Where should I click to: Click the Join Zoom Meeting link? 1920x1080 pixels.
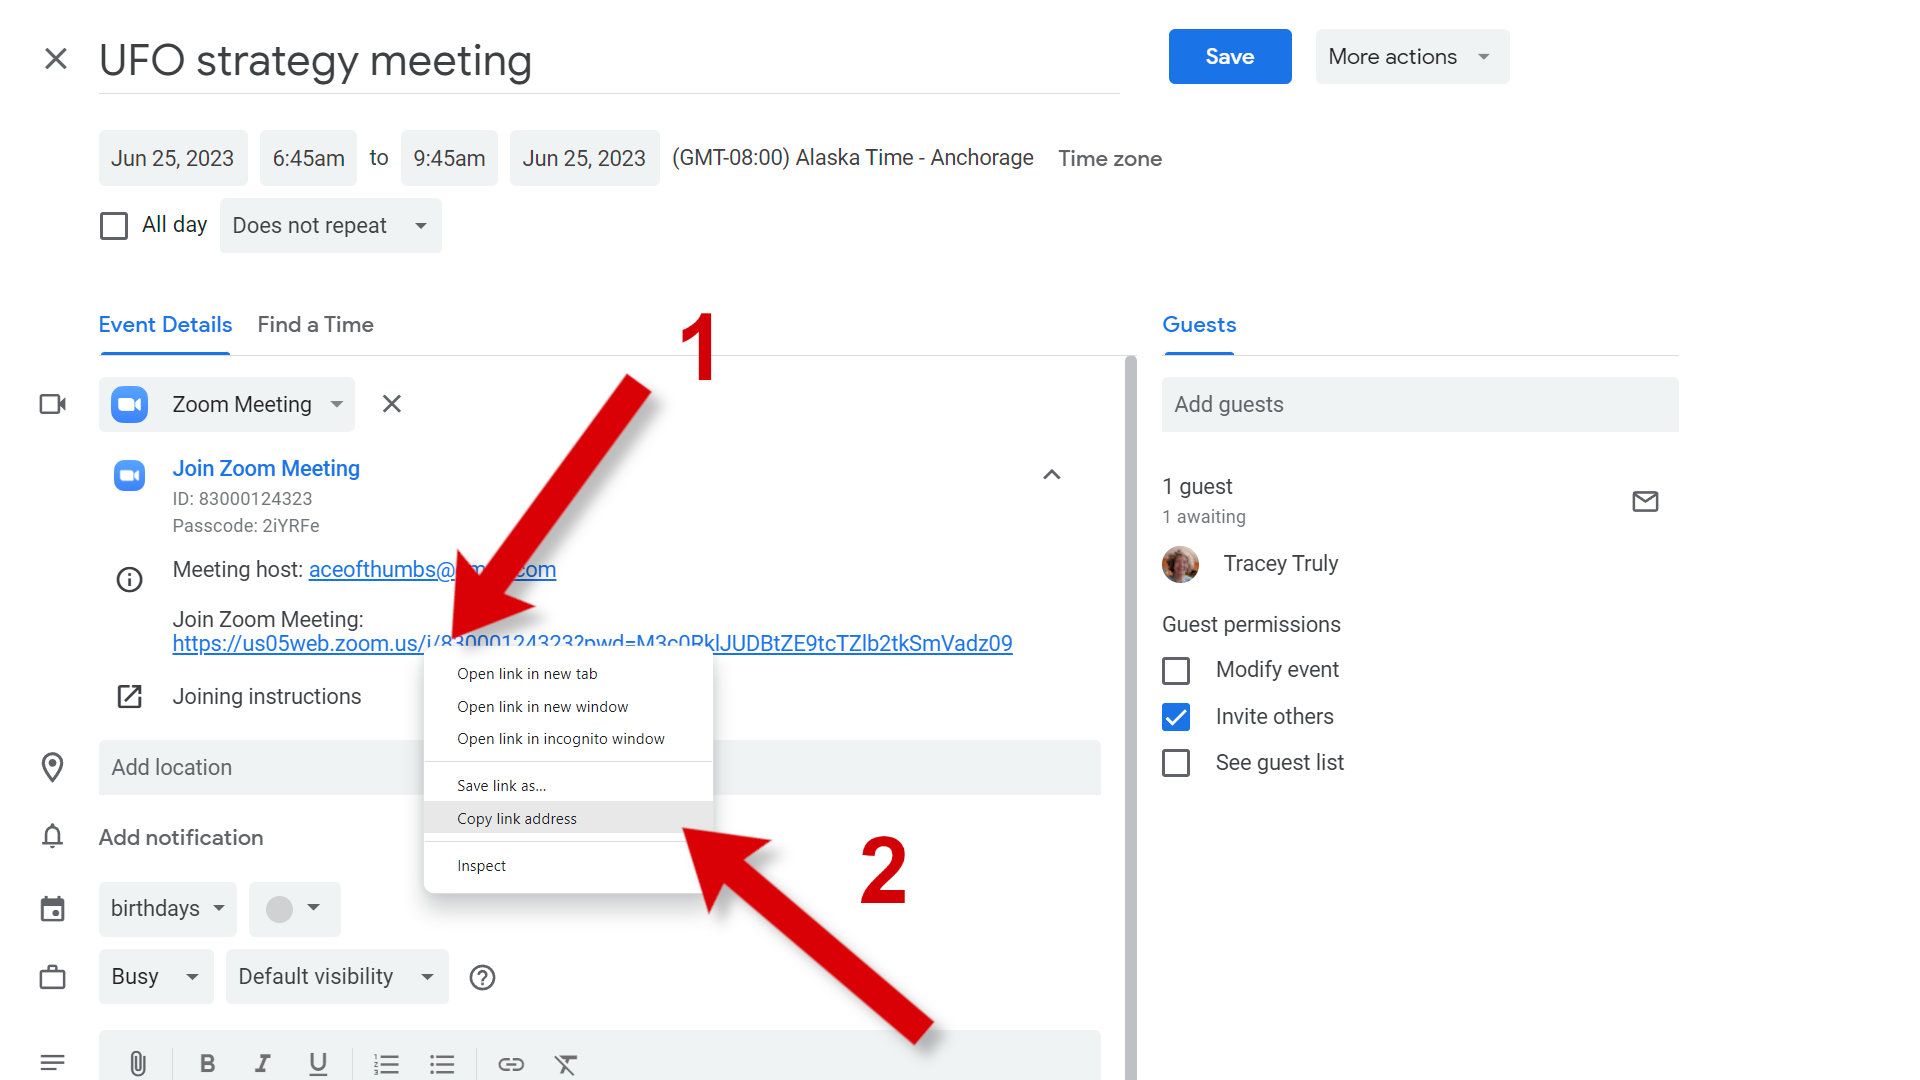(265, 468)
